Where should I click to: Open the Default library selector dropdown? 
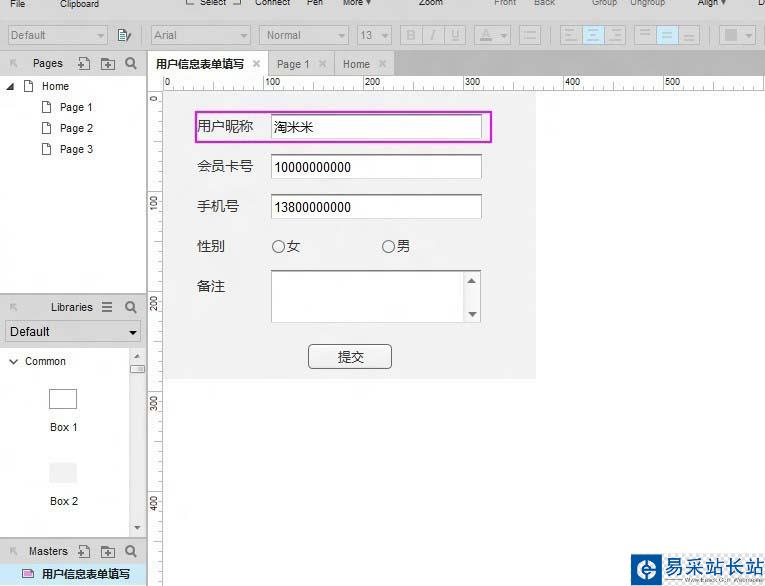[x=73, y=332]
